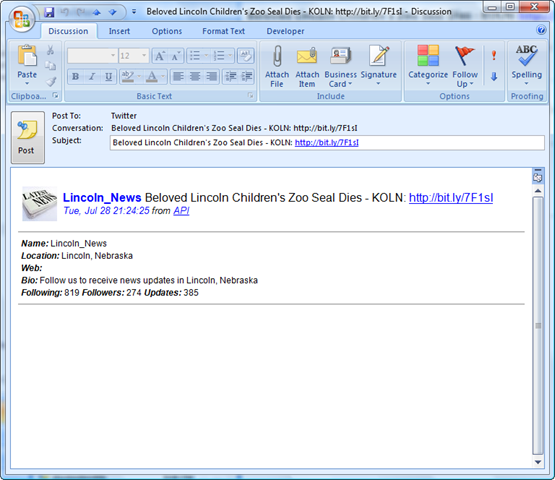555x480 pixels.
Task: Copy using the duplicate pages icon
Action: click(x=51, y=65)
